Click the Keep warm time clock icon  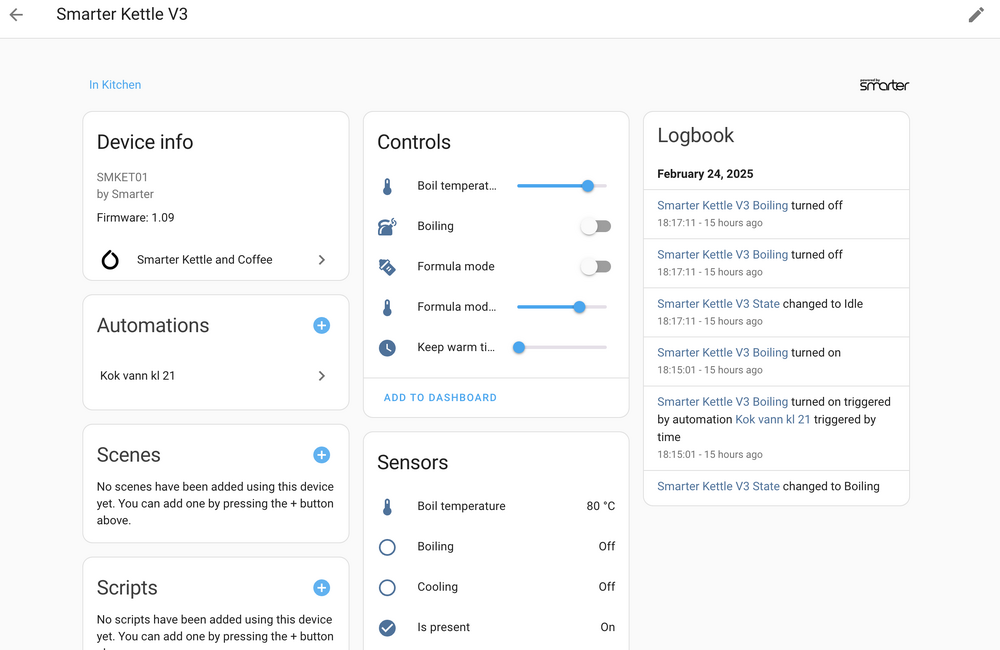coord(387,348)
